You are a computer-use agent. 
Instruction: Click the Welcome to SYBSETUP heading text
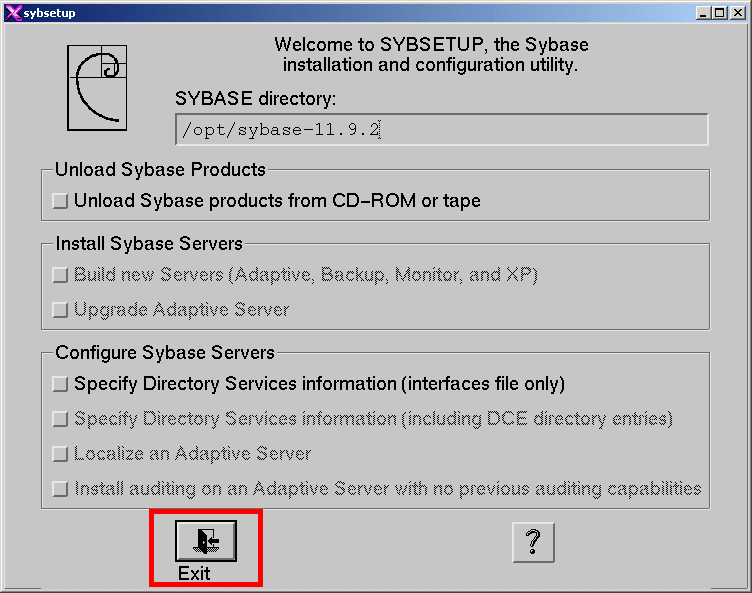click(x=431, y=55)
